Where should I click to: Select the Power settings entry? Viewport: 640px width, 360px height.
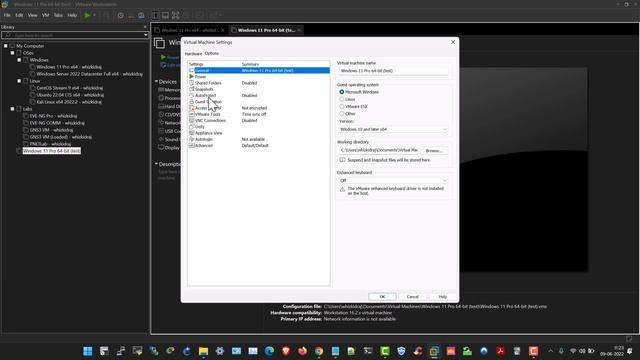tap(200, 77)
